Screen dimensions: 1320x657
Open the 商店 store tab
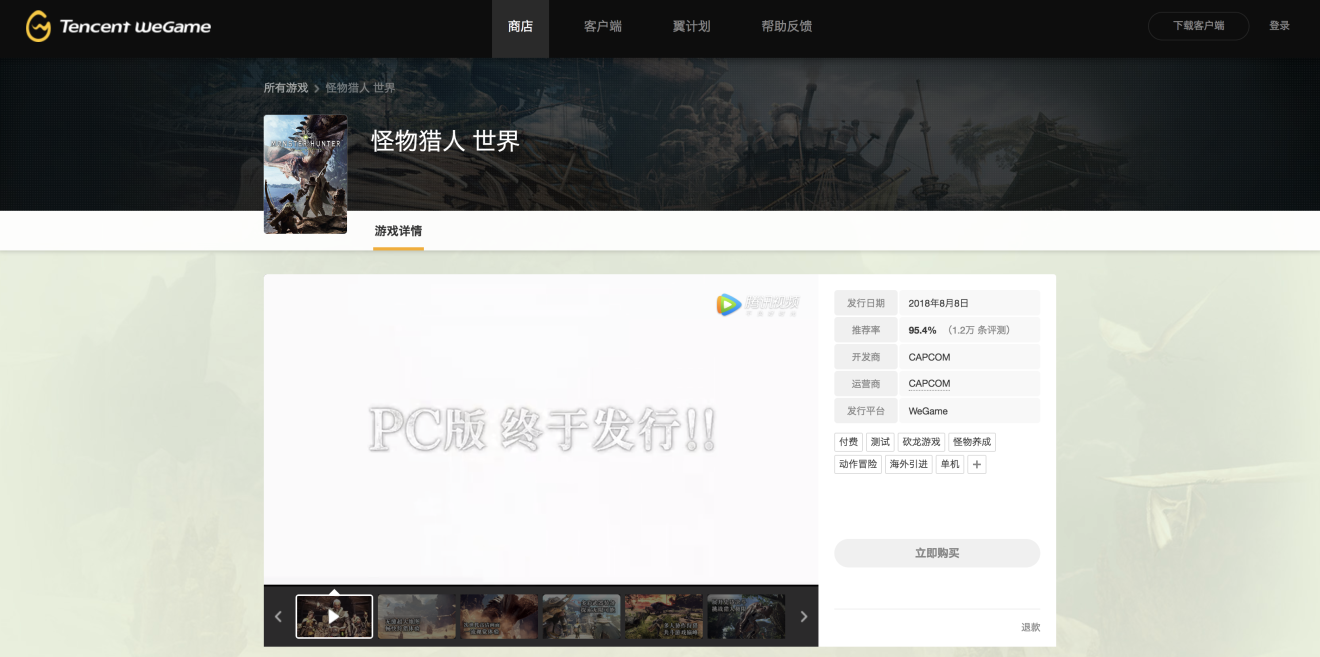click(520, 27)
